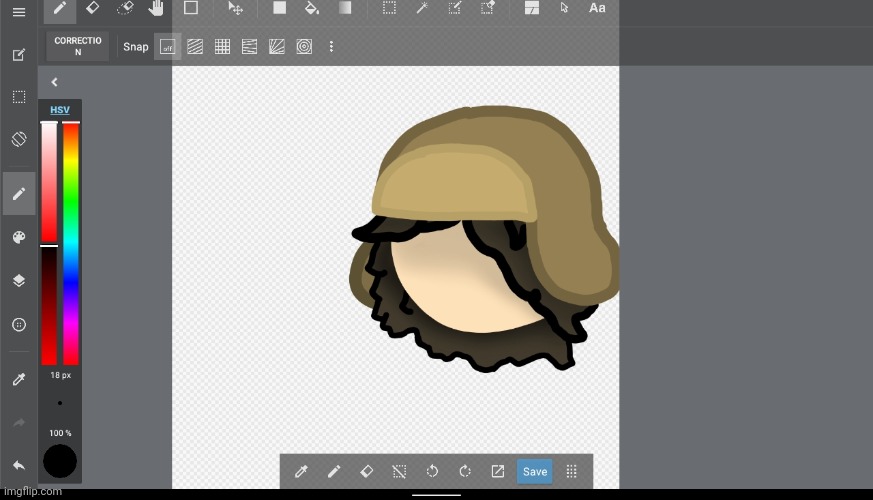The height and width of the screenshot is (500, 873).
Task: Select the Move tool
Action: coord(236,8)
